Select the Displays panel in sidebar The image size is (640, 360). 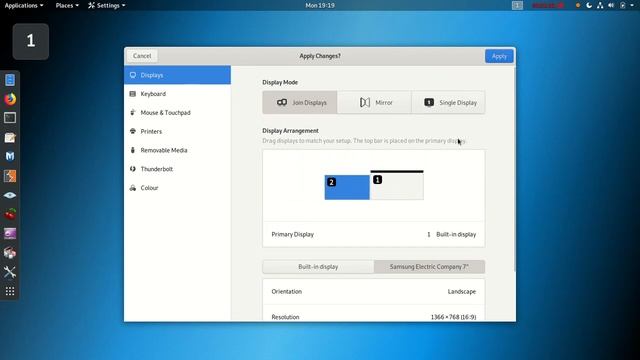178,75
